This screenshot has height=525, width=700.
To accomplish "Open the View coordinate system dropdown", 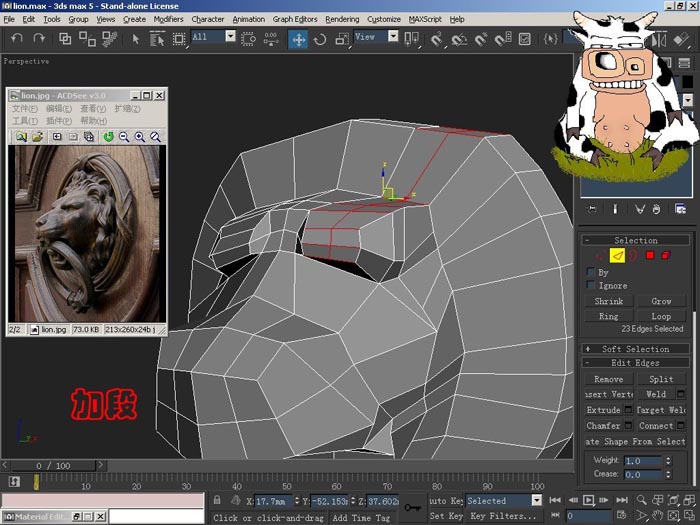I will click(393, 36).
